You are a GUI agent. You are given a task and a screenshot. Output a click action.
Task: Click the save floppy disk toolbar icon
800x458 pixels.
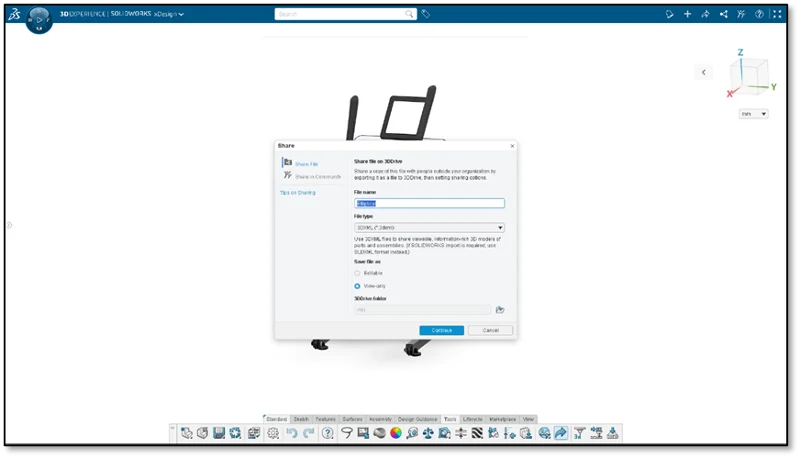tap(218, 433)
